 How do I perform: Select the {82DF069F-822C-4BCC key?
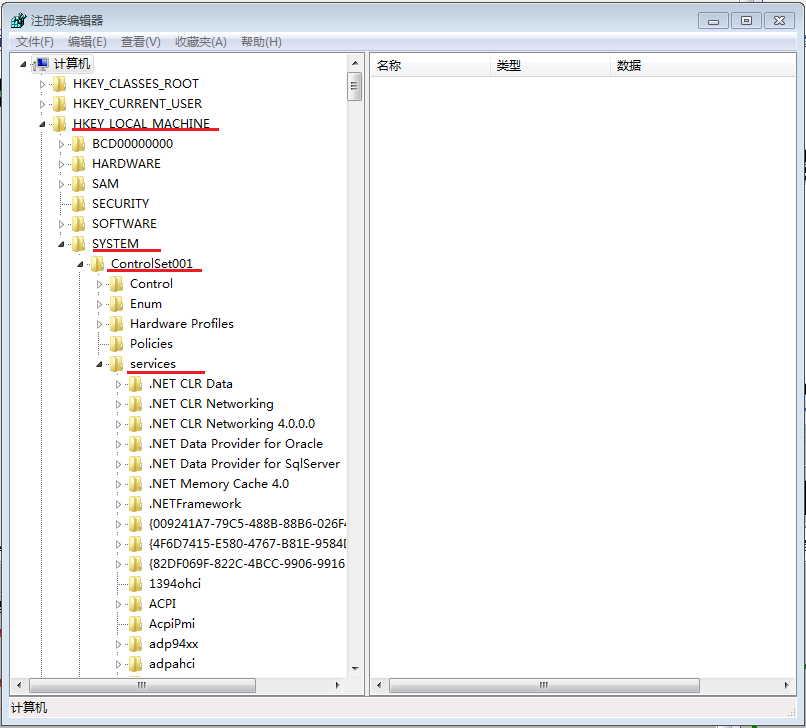pos(247,564)
